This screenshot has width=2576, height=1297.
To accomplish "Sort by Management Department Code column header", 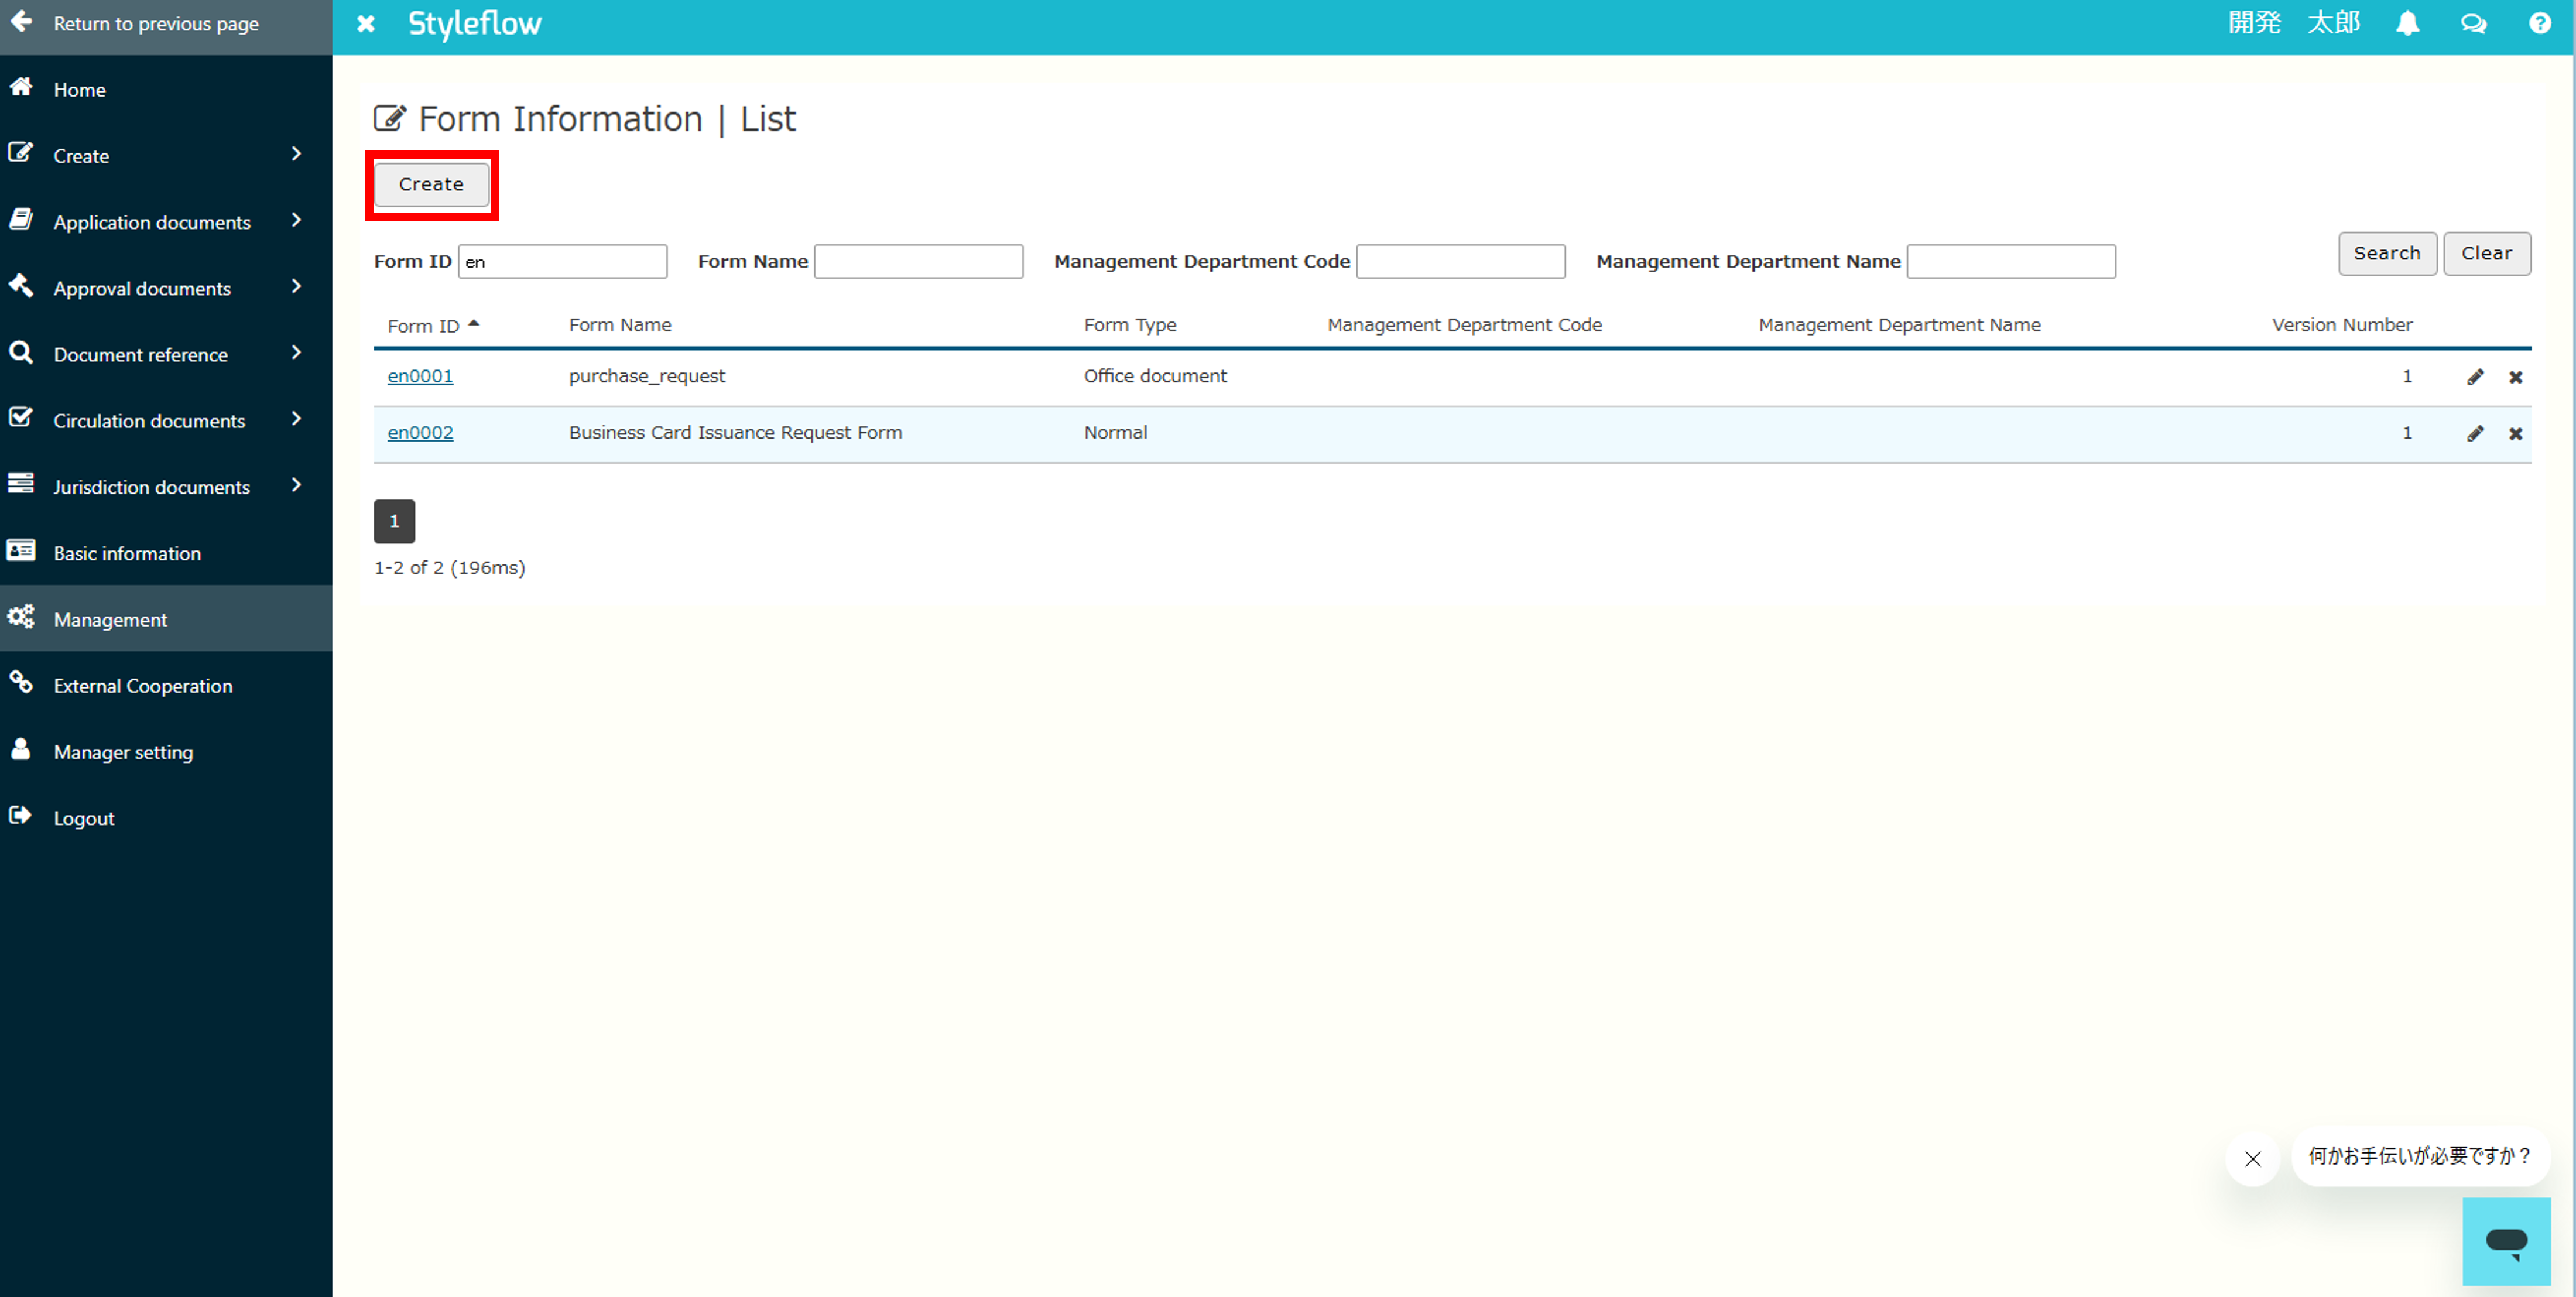I will 1465,325.
